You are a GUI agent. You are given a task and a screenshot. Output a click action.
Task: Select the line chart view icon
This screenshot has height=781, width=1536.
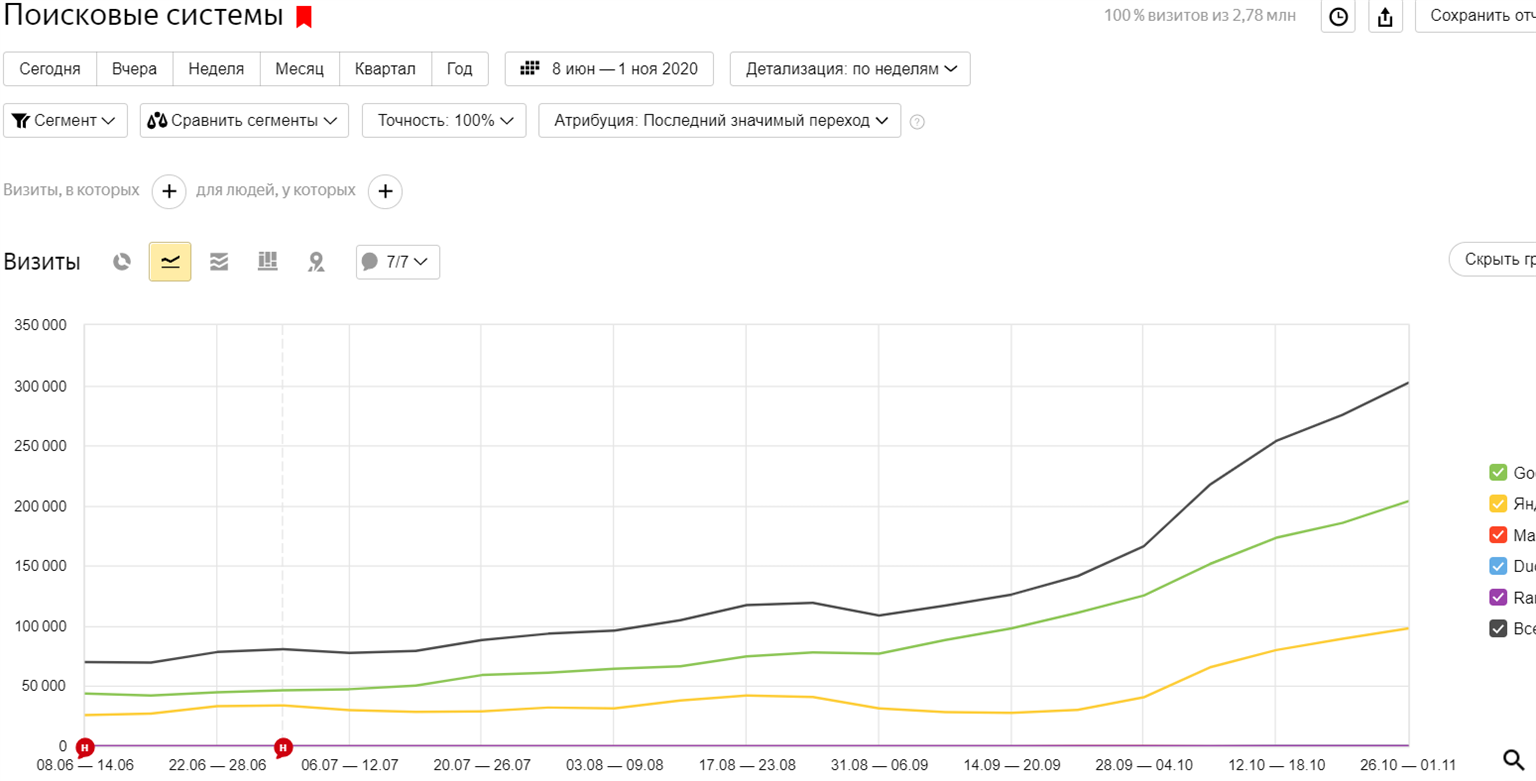click(170, 262)
